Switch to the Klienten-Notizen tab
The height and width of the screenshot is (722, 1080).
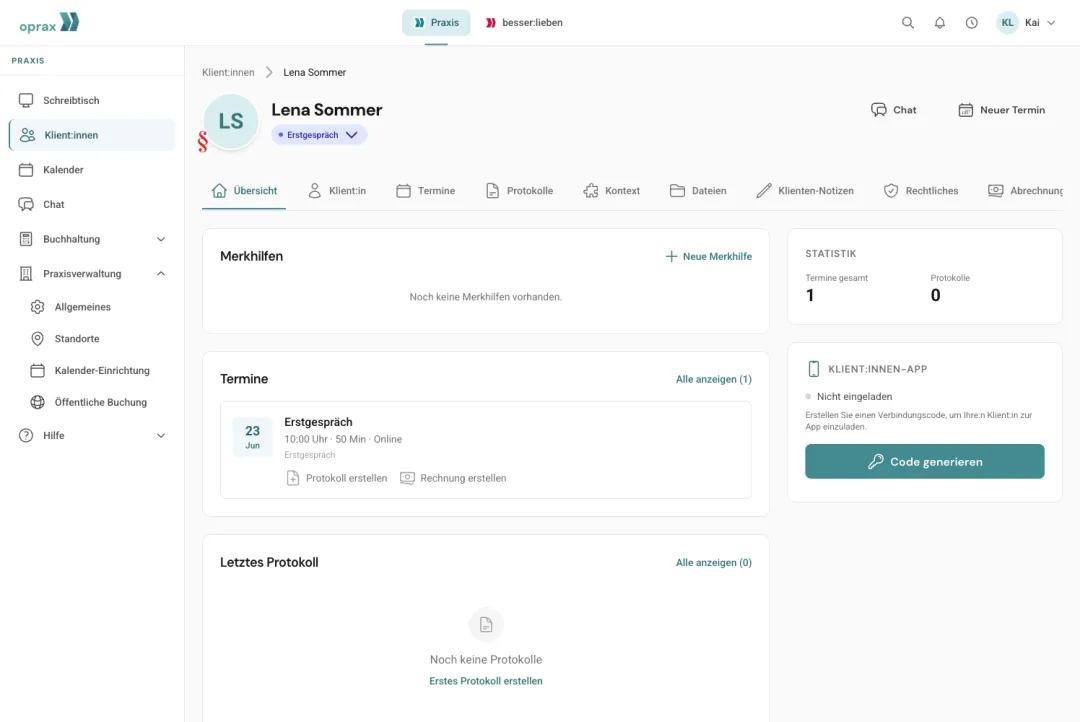pos(805,191)
